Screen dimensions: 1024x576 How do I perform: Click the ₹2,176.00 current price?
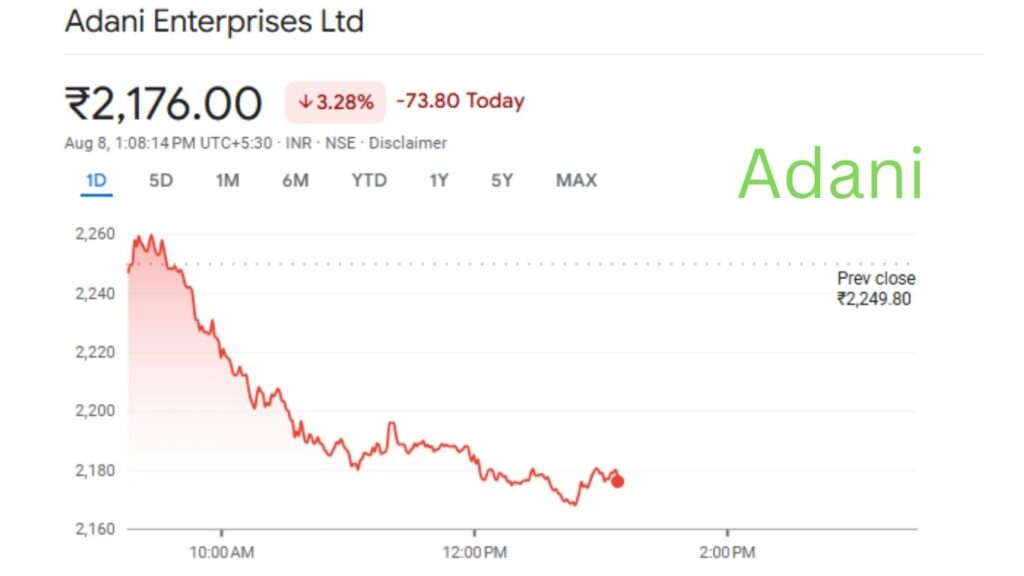coord(164,103)
